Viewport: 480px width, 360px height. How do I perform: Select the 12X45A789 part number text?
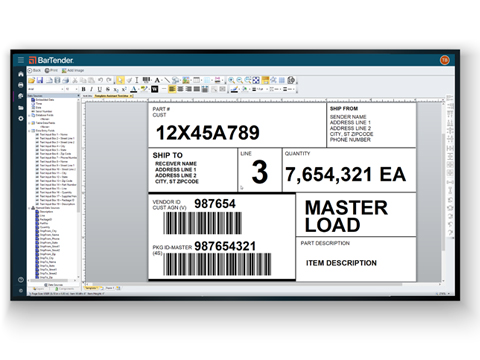208,133
